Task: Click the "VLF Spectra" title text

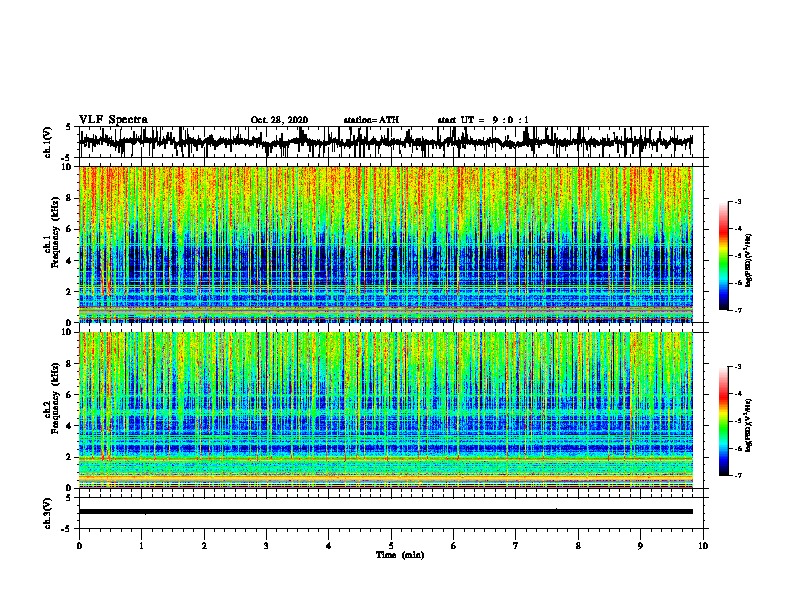Action: [x=113, y=120]
